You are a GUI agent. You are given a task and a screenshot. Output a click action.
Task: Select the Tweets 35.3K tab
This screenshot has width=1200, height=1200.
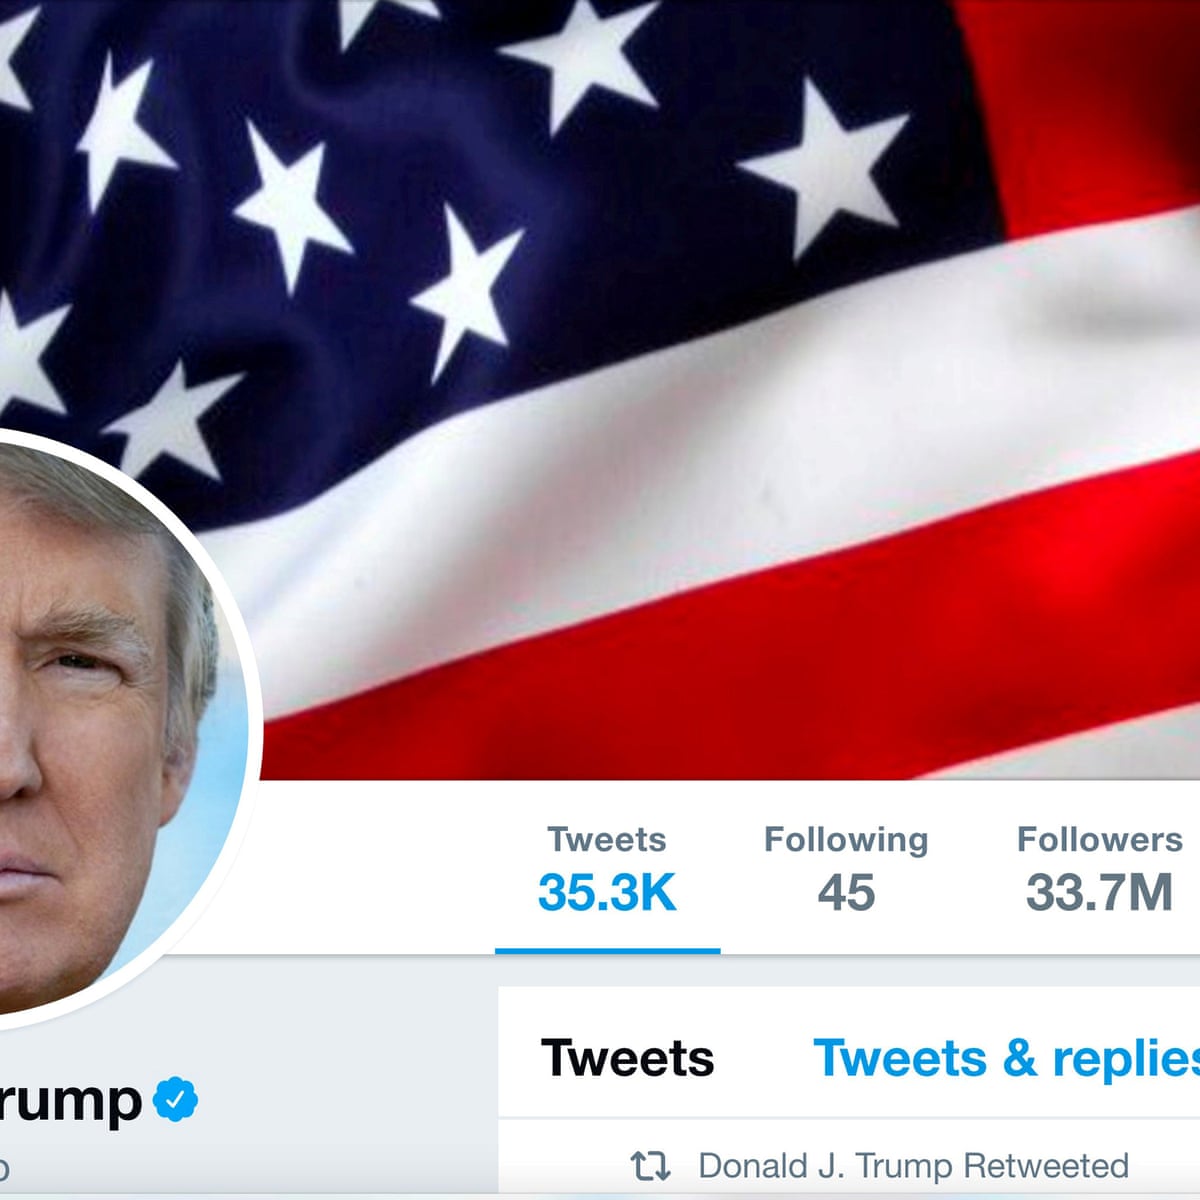(x=607, y=869)
